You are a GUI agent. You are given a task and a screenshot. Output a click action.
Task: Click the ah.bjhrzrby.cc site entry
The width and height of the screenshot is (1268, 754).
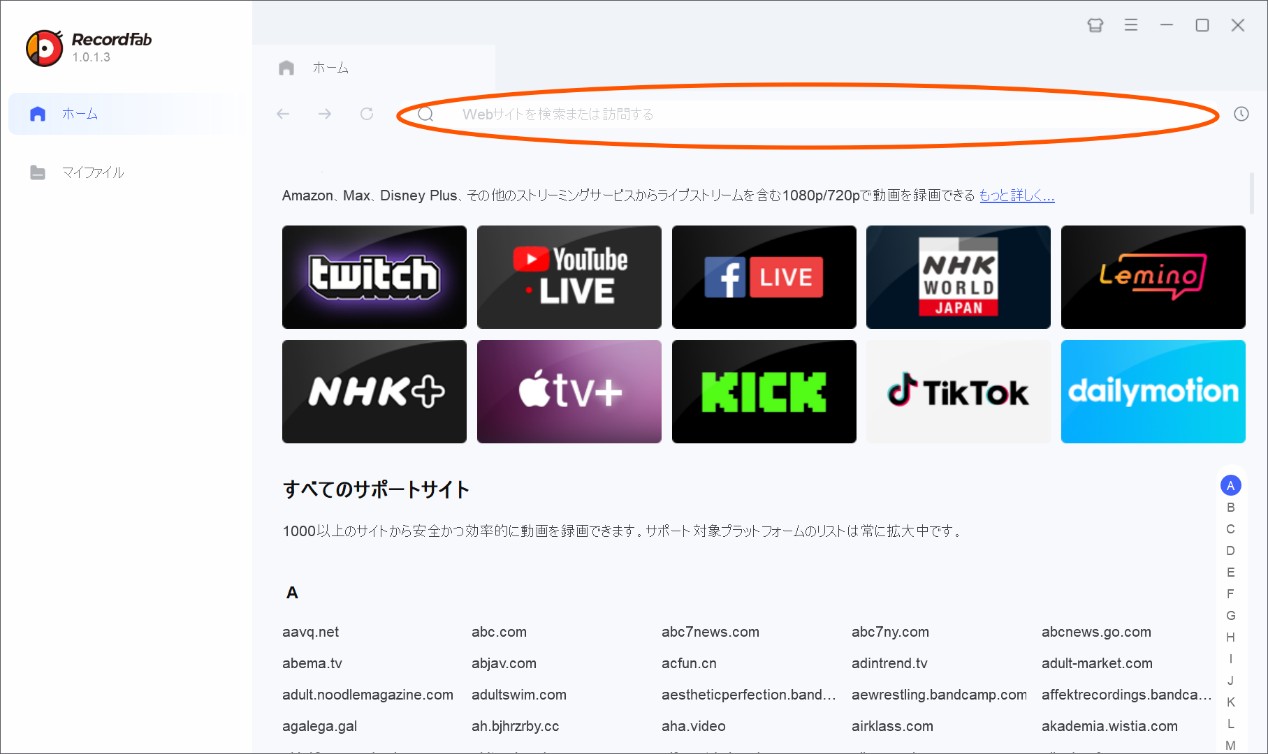[x=515, y=726]
